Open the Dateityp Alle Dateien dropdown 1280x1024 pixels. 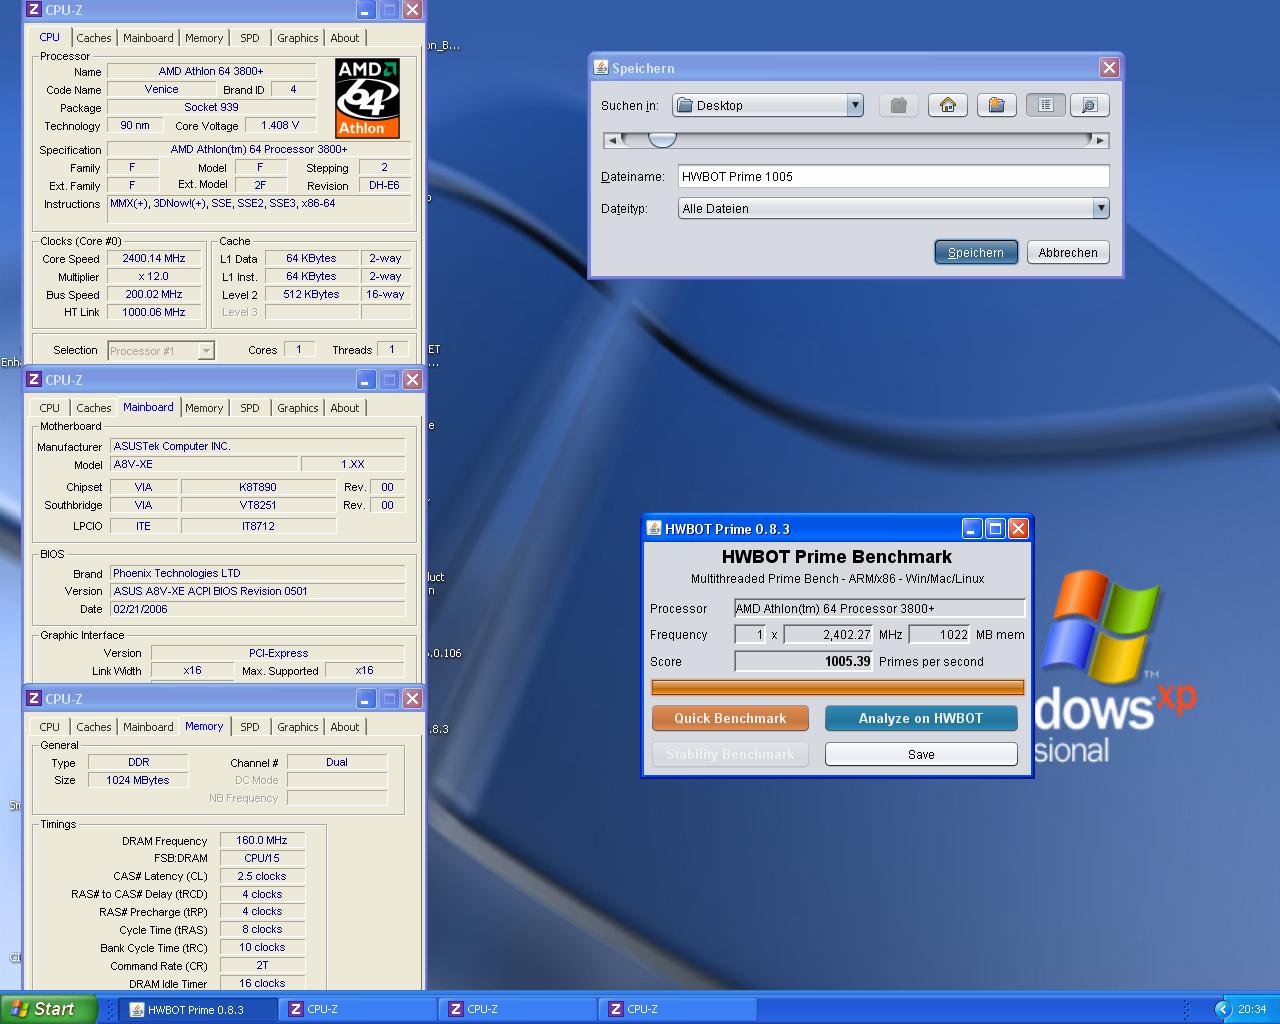tap(1100, 208)
